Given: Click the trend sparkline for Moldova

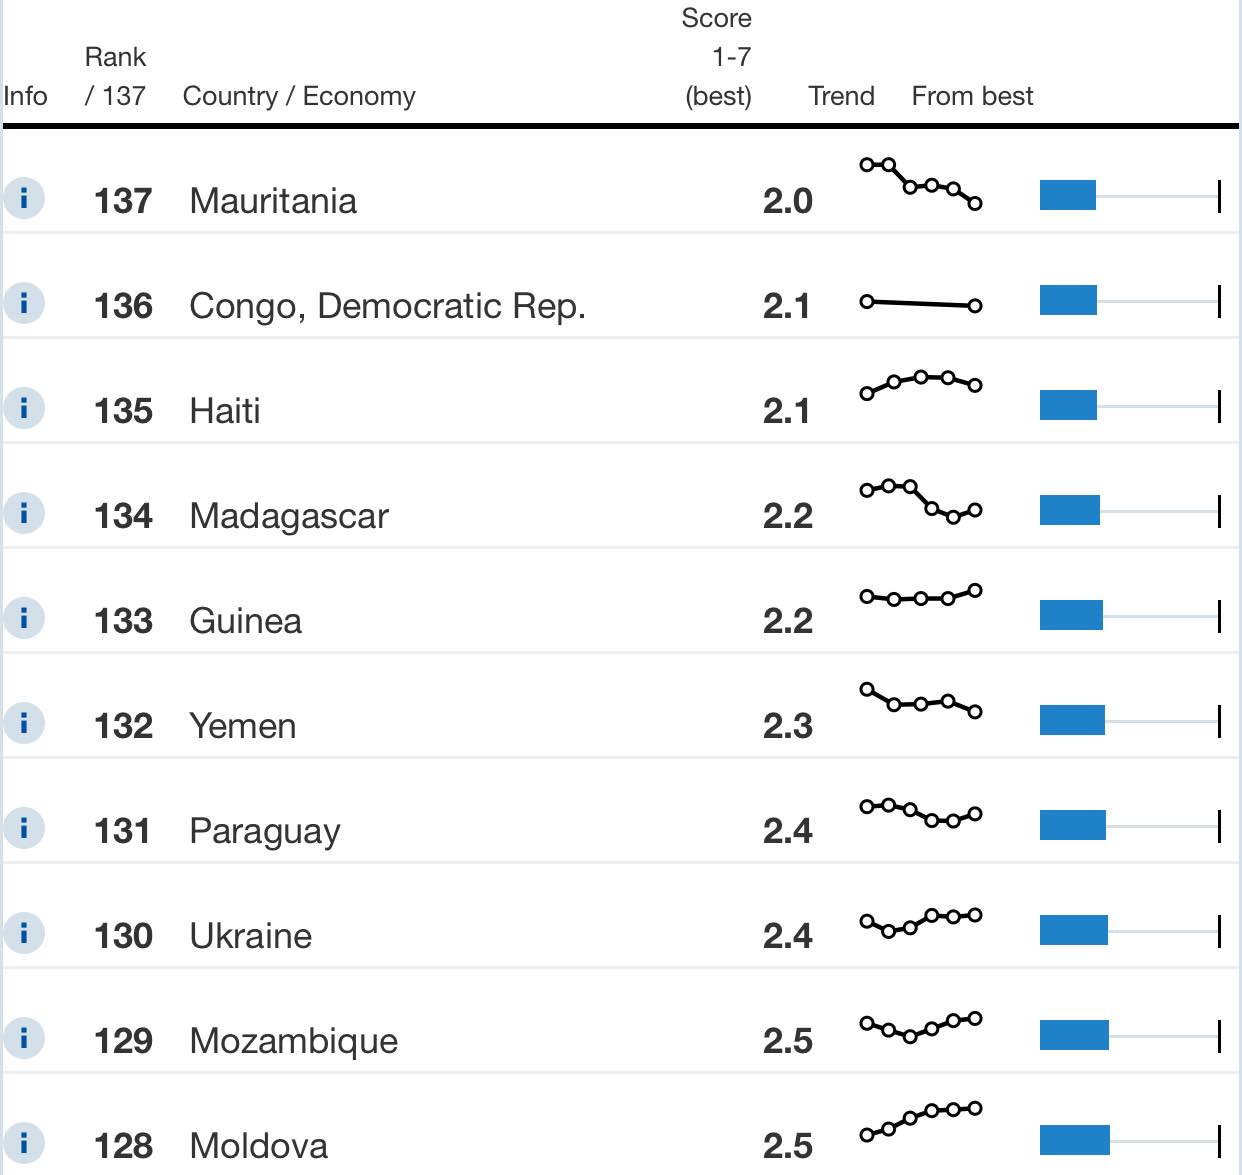Looking at the screenshot, I should point(921,1121).
